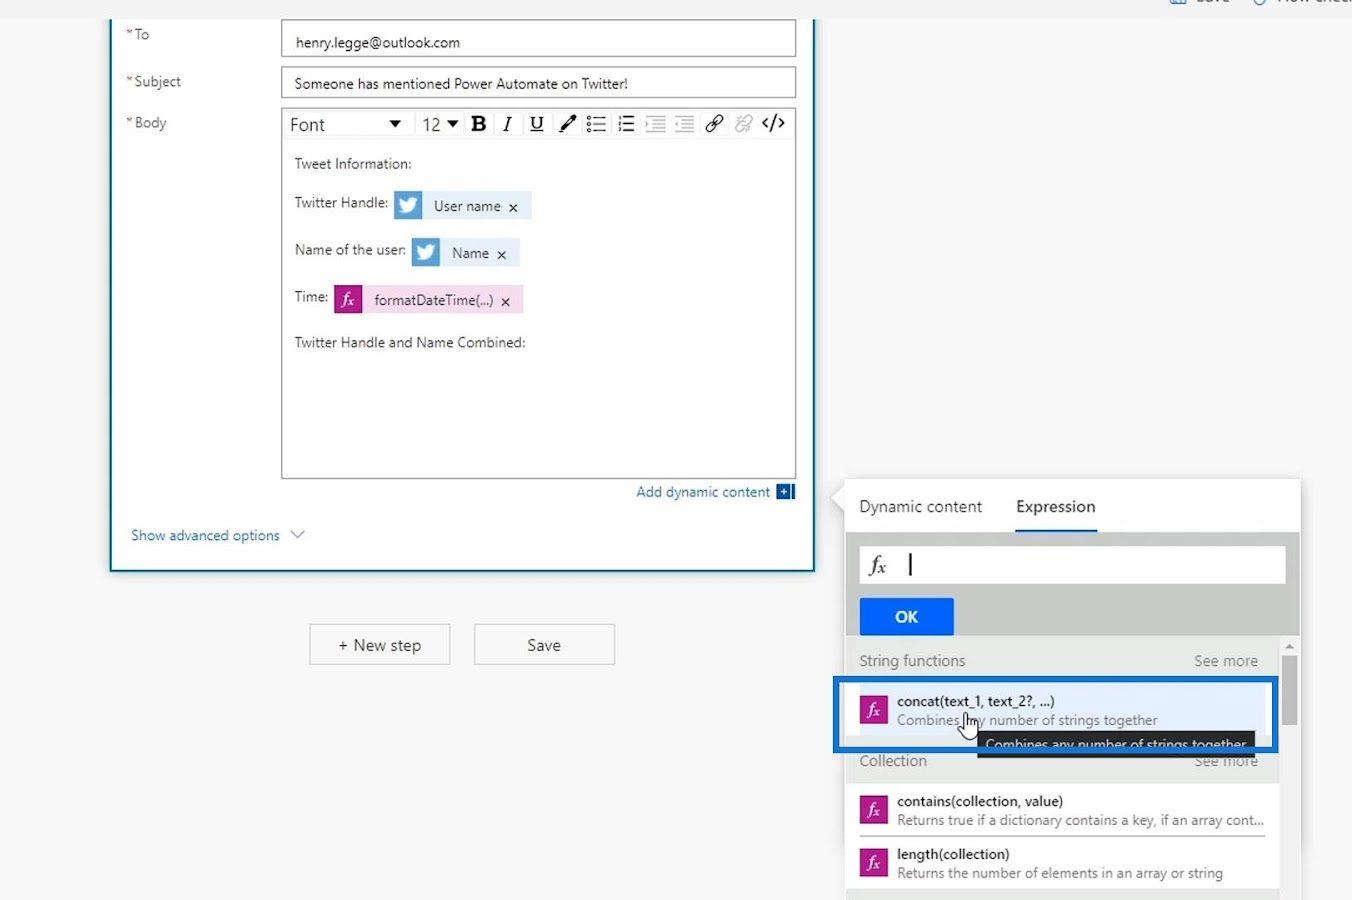Select the contains(collection, value) function

1062,810
